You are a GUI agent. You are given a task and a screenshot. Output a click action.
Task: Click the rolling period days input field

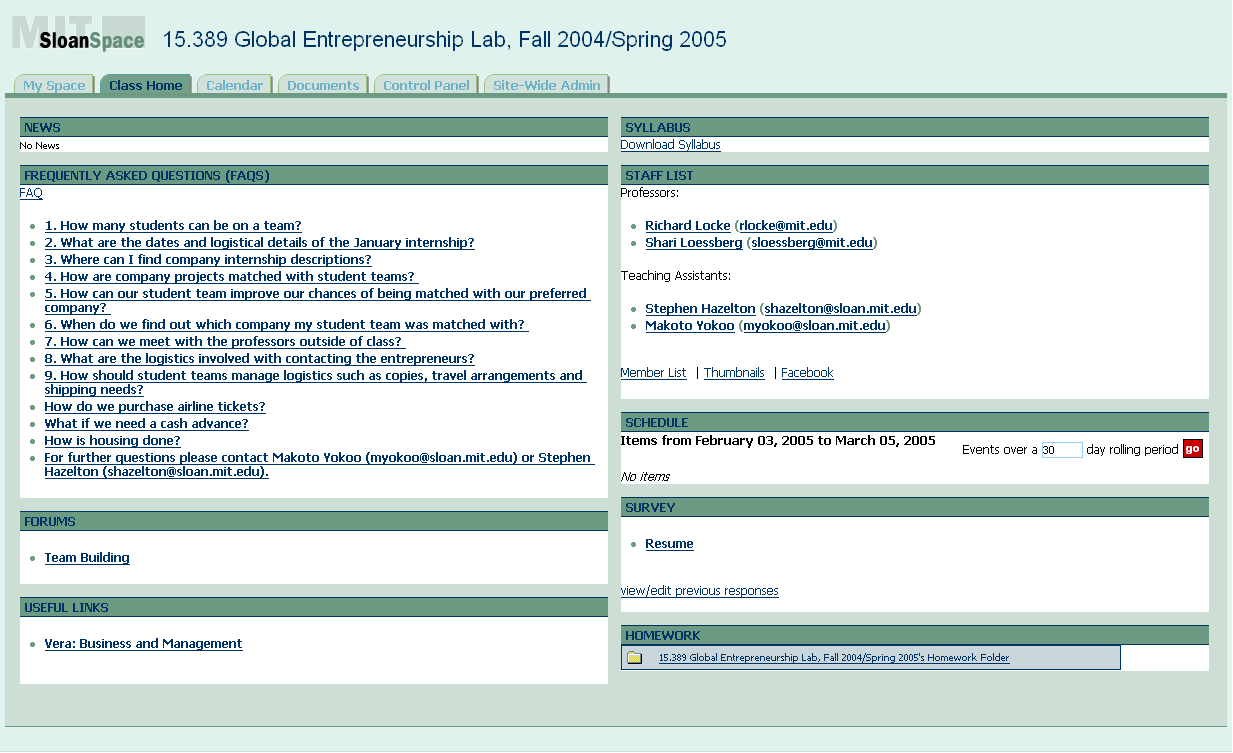(x=1061, y=450)
